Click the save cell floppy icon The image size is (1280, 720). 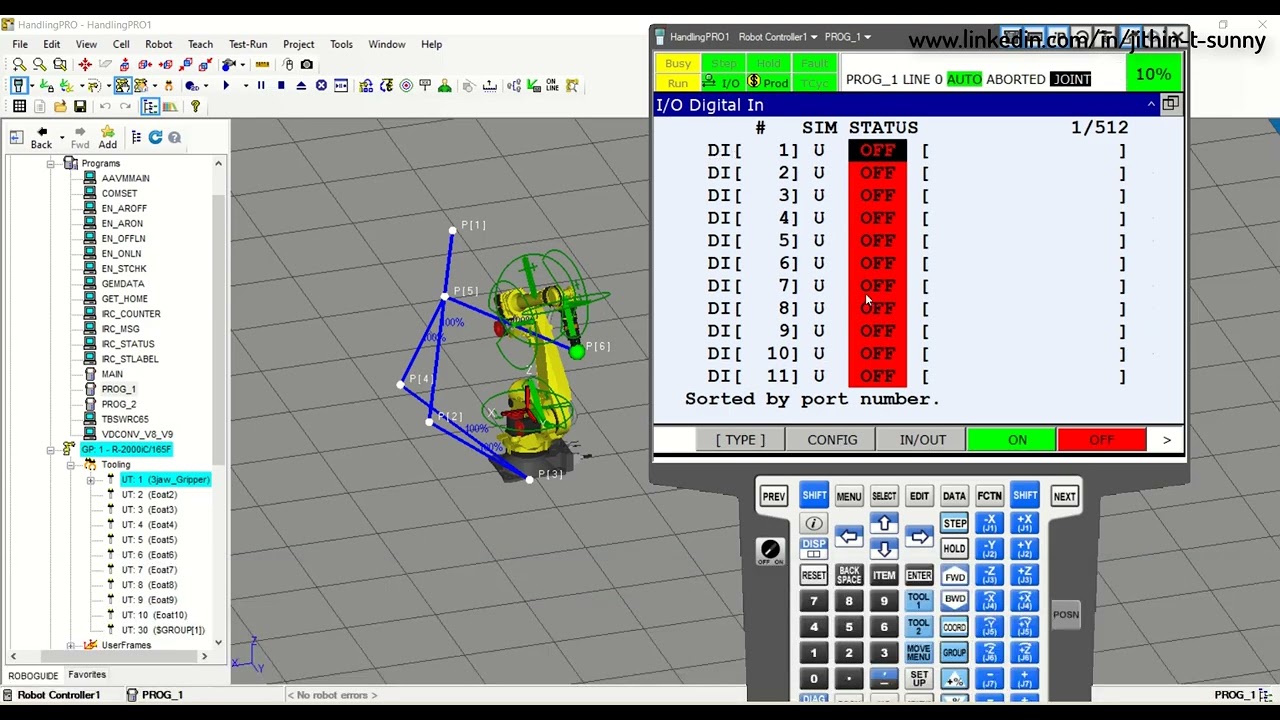(80, 106)
